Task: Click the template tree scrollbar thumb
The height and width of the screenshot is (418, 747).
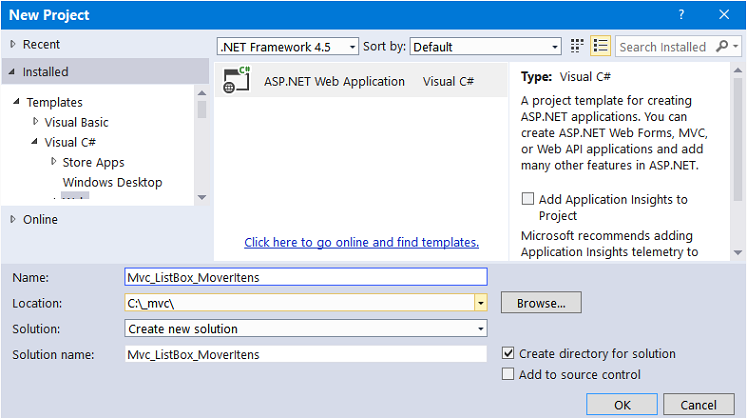Action: (202, 109)
